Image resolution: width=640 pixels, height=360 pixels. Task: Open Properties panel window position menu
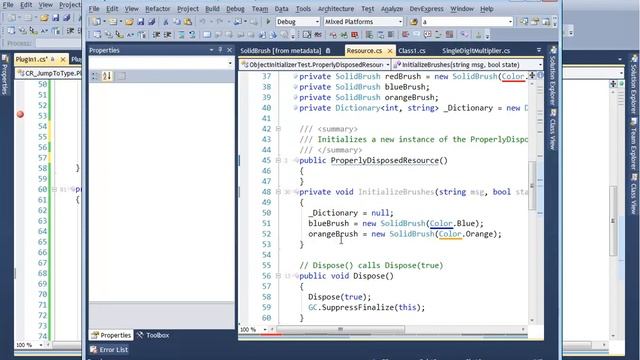[211, 50]
